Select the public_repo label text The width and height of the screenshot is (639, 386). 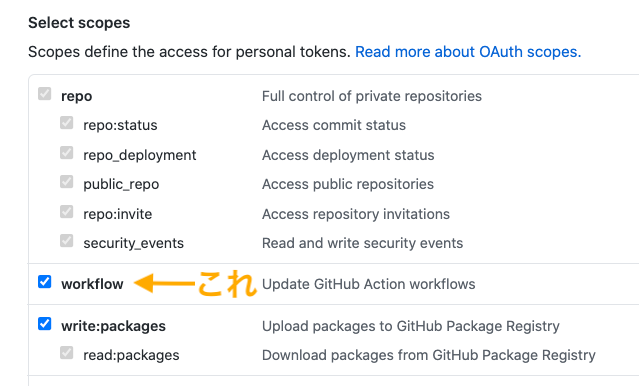[x=121, y=184]
